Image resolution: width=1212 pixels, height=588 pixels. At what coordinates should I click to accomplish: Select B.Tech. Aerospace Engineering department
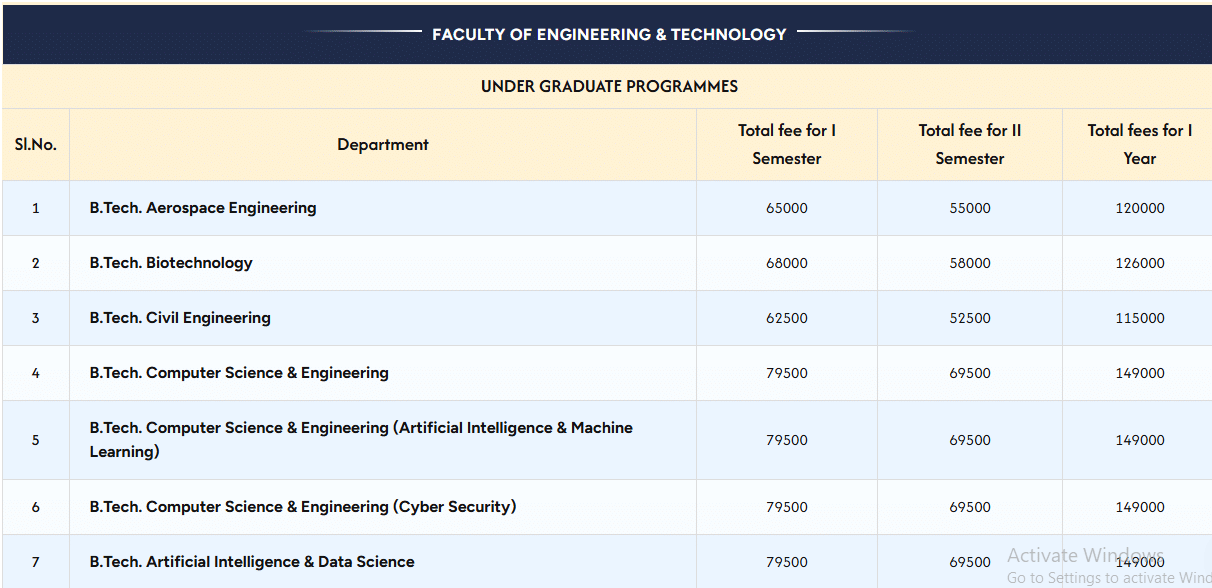203,208
